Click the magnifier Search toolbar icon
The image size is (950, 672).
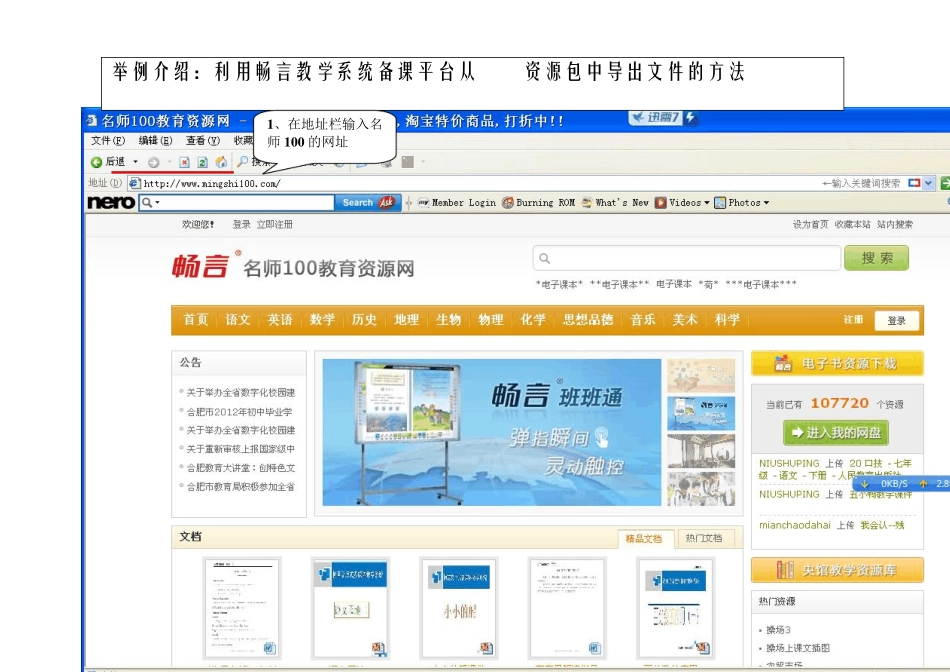[242, 161]
